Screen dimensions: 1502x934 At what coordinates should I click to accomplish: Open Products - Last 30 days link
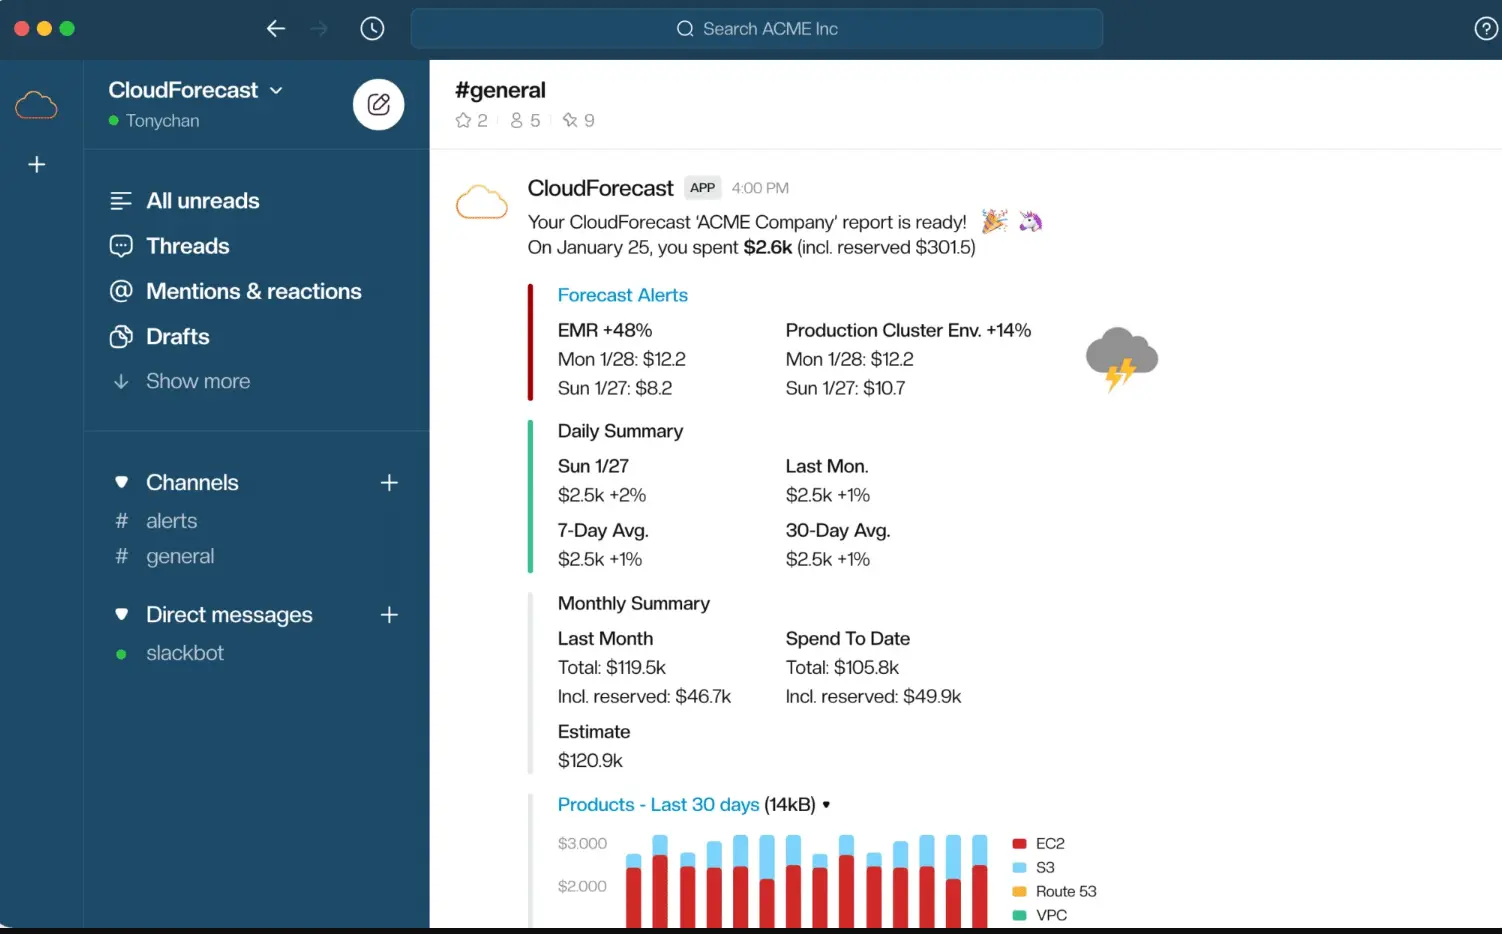(x=658, y=805)
